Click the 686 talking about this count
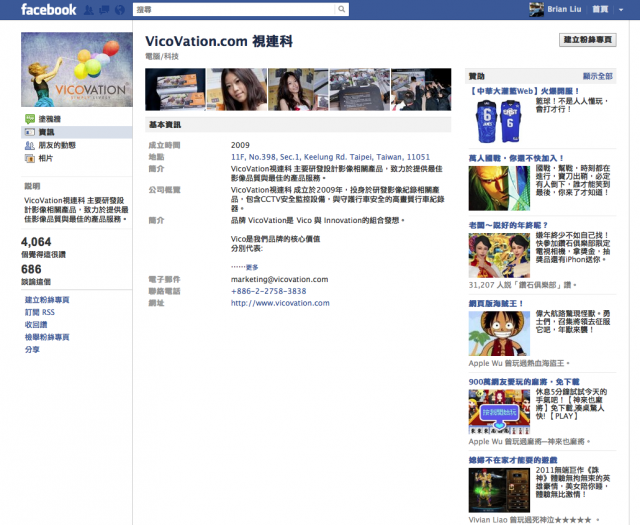This screenshot has width=640, height=525. pos(31,269)
